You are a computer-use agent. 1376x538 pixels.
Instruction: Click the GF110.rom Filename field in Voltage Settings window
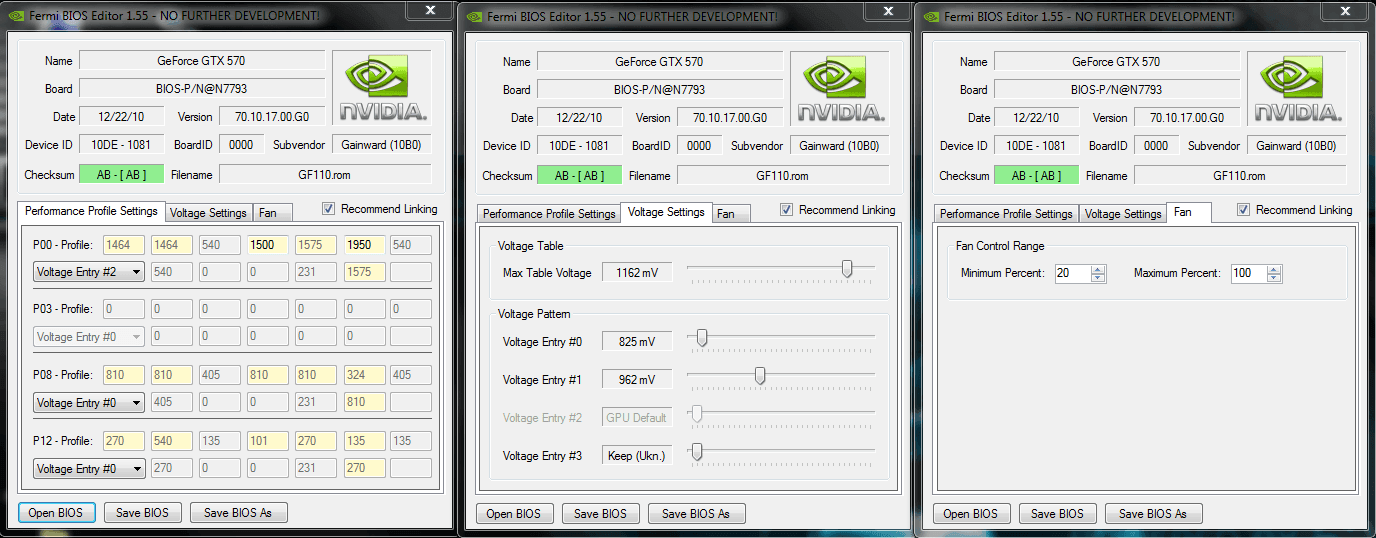pos(782,176)
